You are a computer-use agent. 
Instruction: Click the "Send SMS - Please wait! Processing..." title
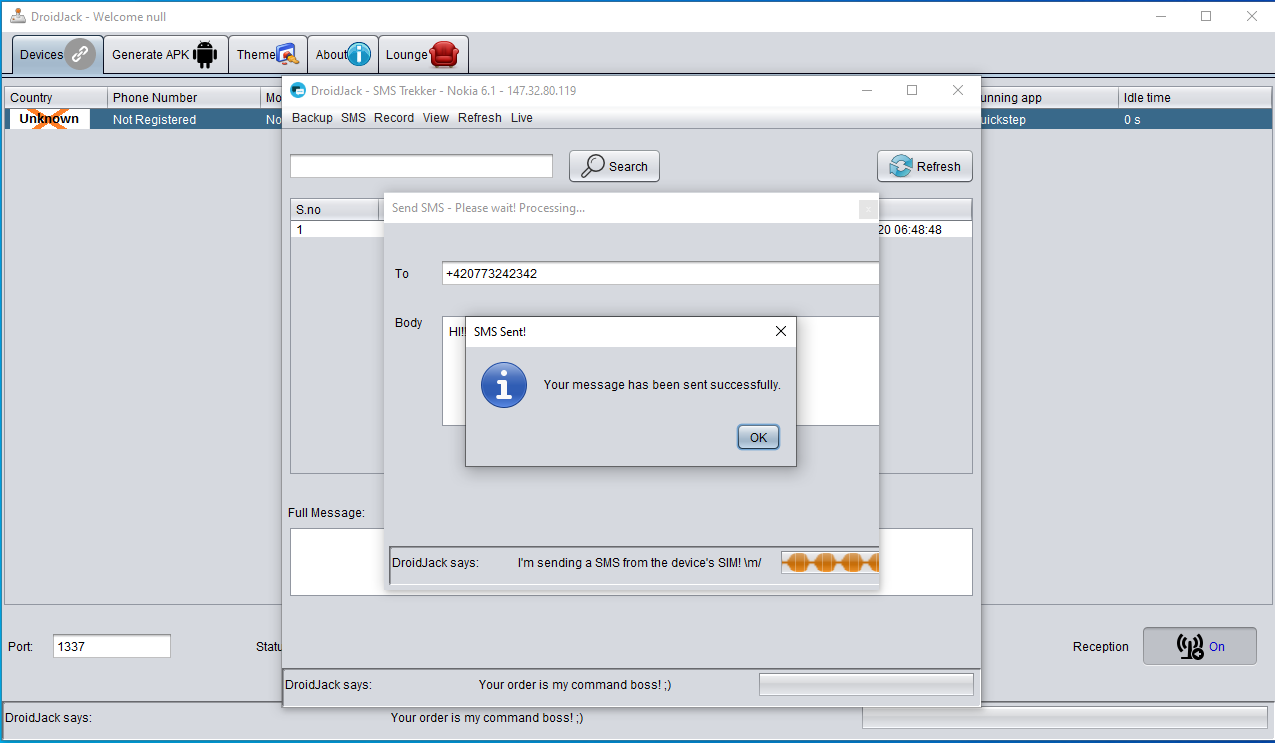click(488, 208)
